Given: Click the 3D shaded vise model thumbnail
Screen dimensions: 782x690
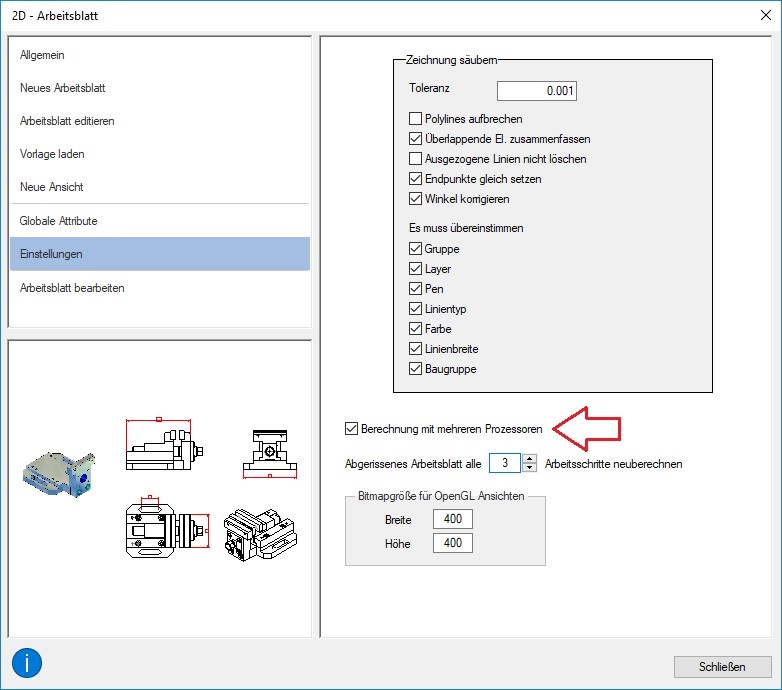Looking at the screenshot, I should pos(62,473).
